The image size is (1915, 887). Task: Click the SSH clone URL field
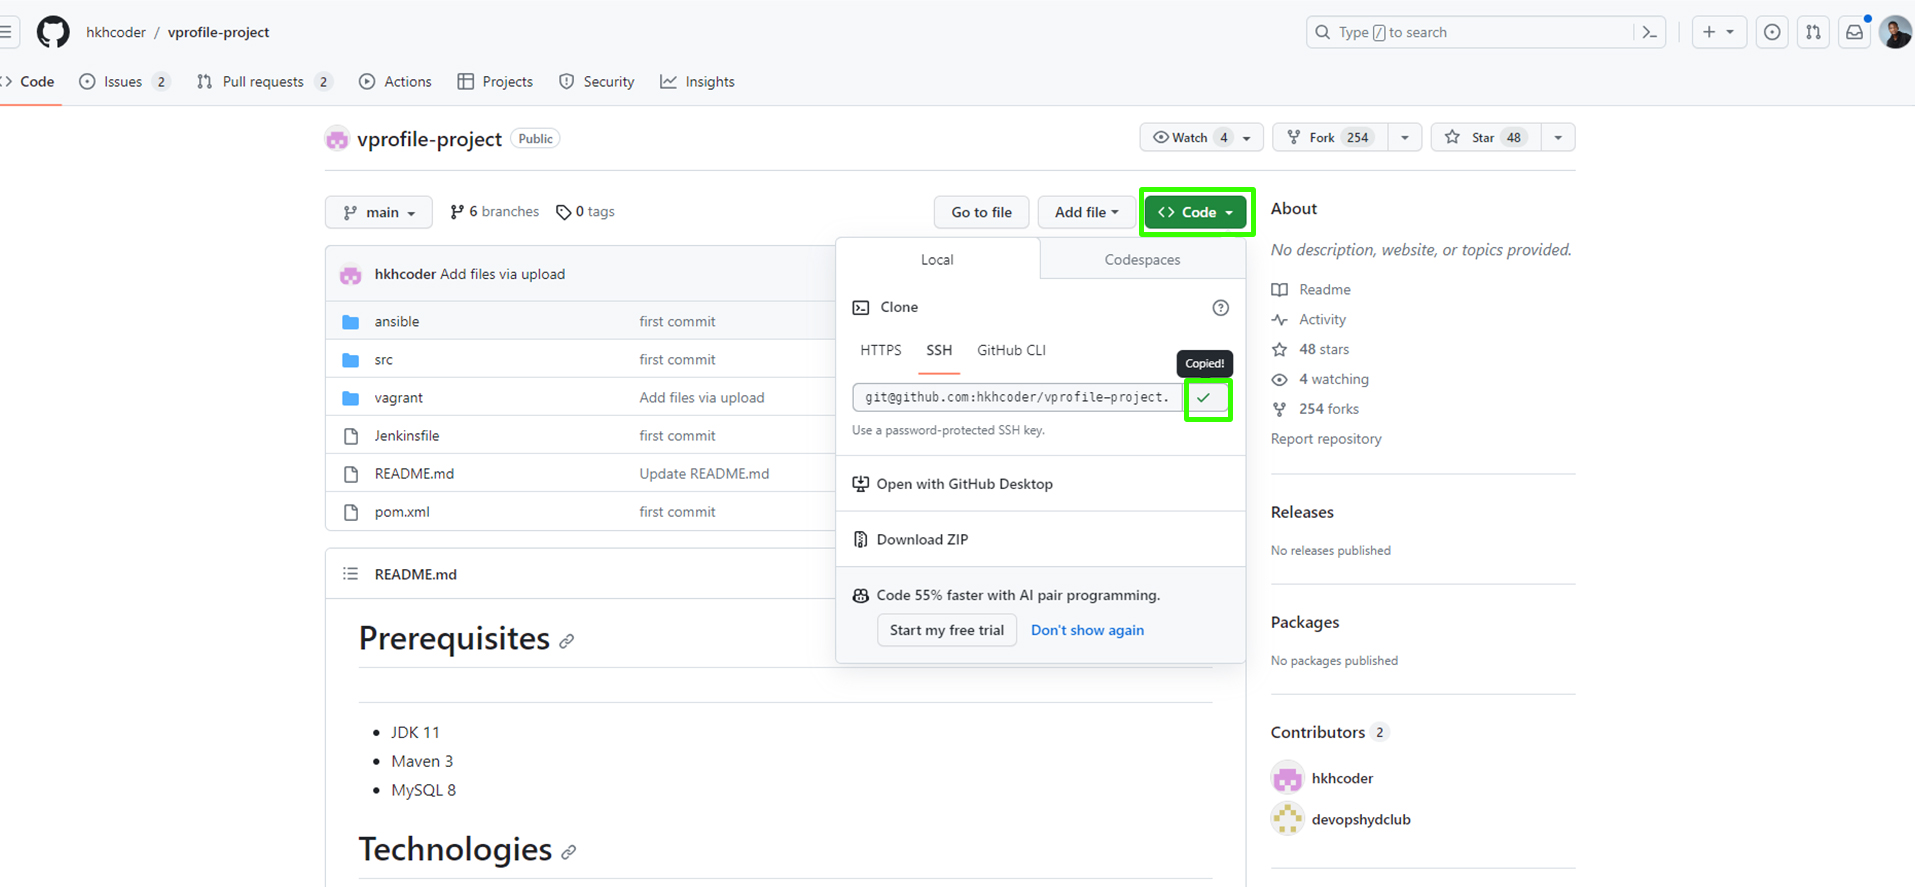(1018, 398)
